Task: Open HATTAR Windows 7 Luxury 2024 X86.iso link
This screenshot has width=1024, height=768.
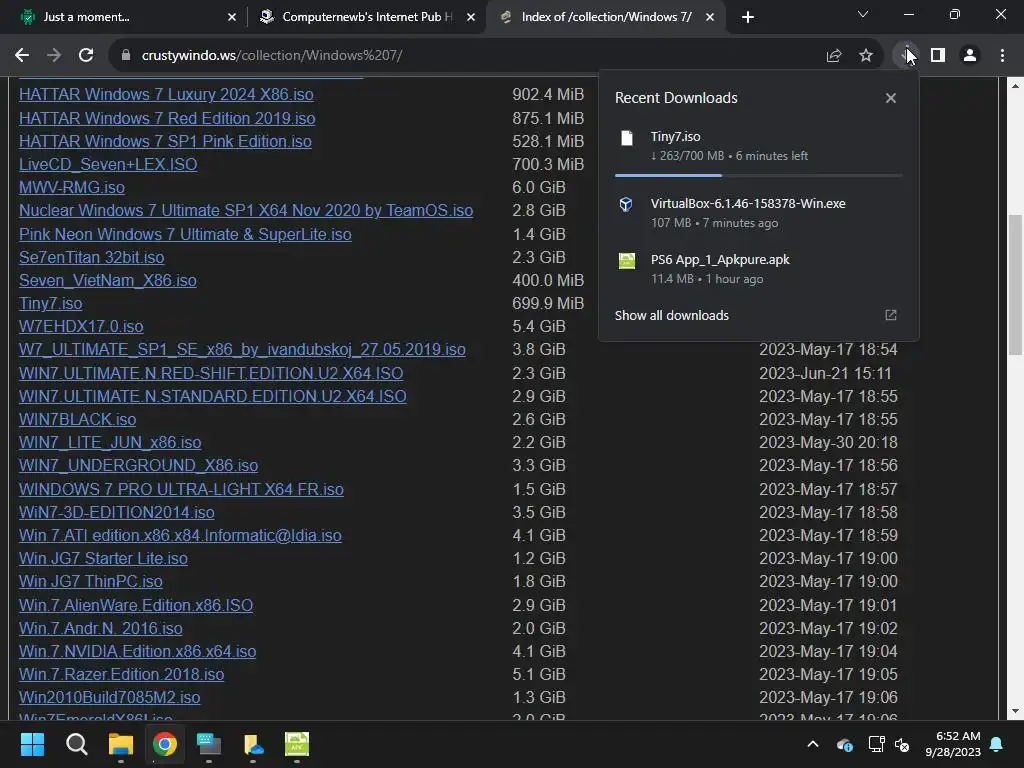Action: (166, 95)
